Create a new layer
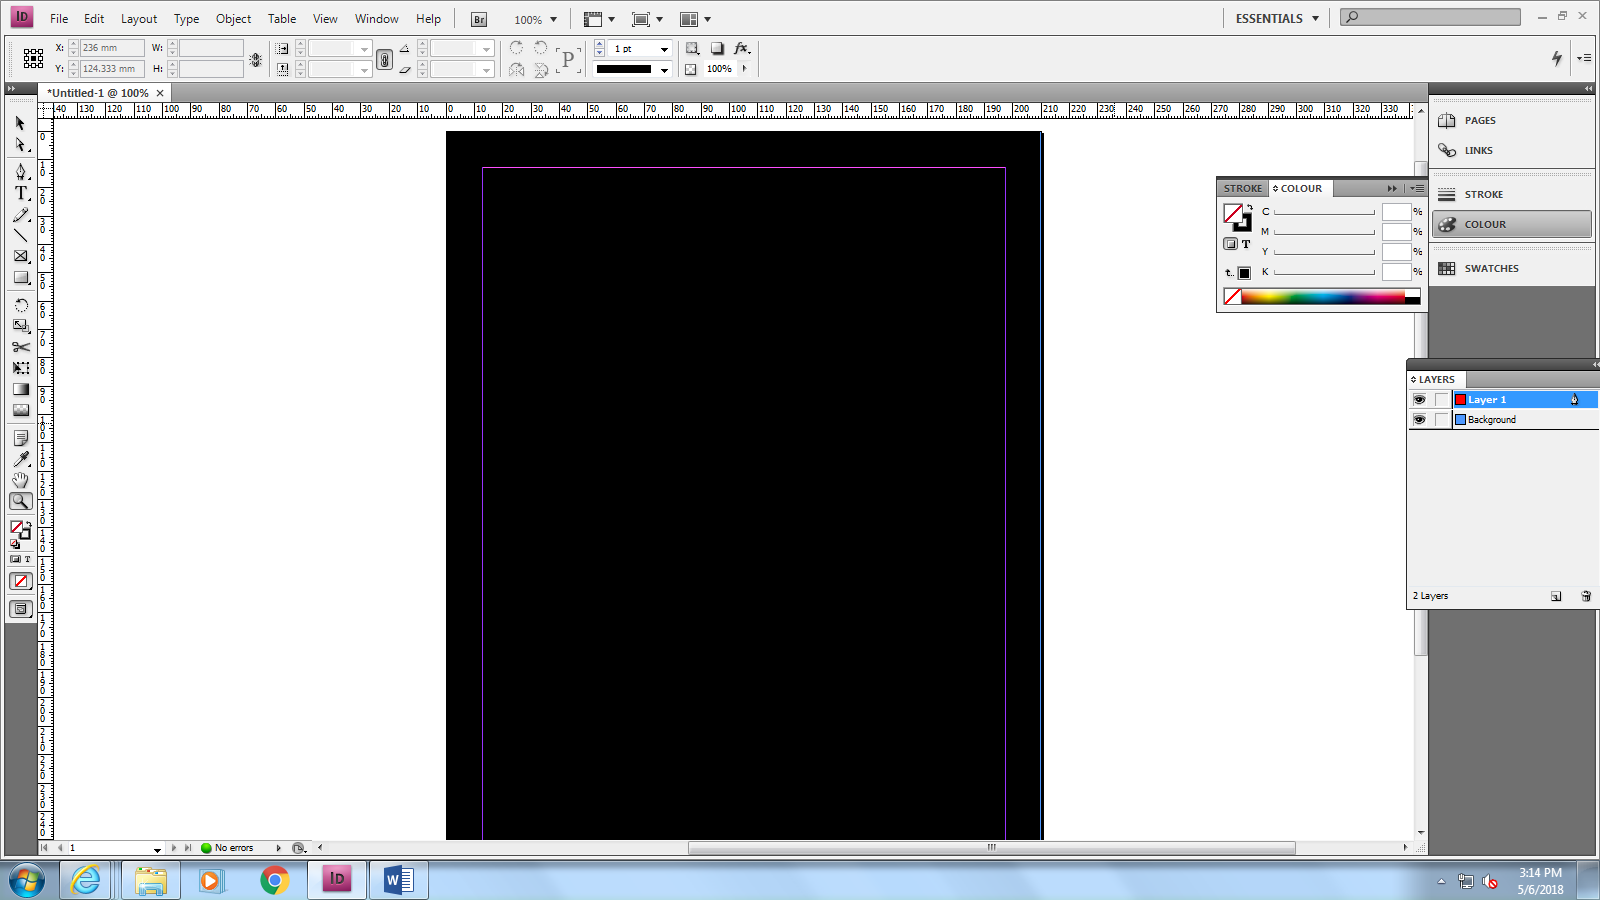Viewport: 1600px width, 900px height. point(1556,595)
